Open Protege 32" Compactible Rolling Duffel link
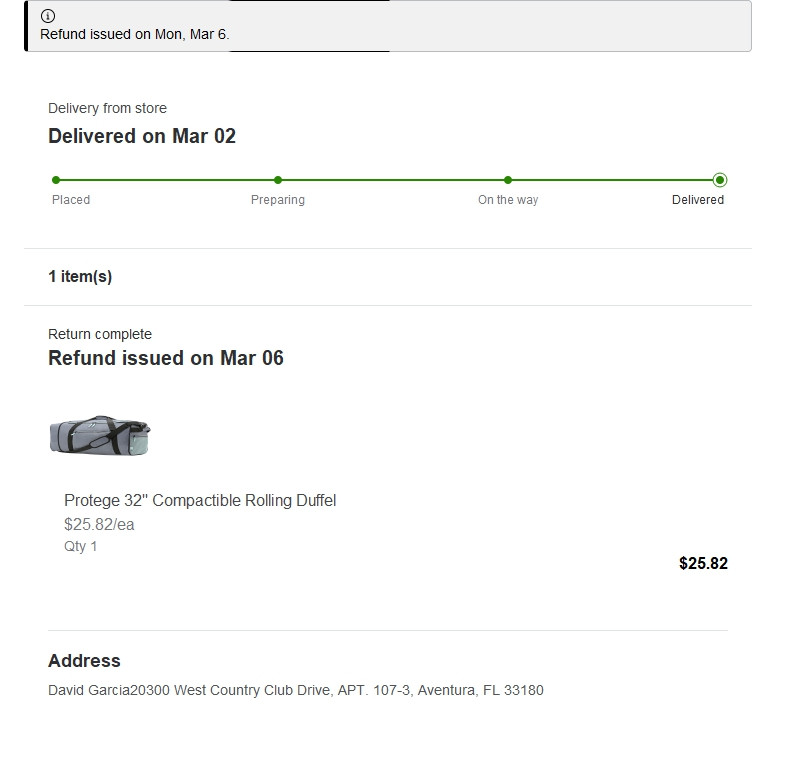Viewport: 800px width, 766px height. pyautogui.click(x=200, y=500)
